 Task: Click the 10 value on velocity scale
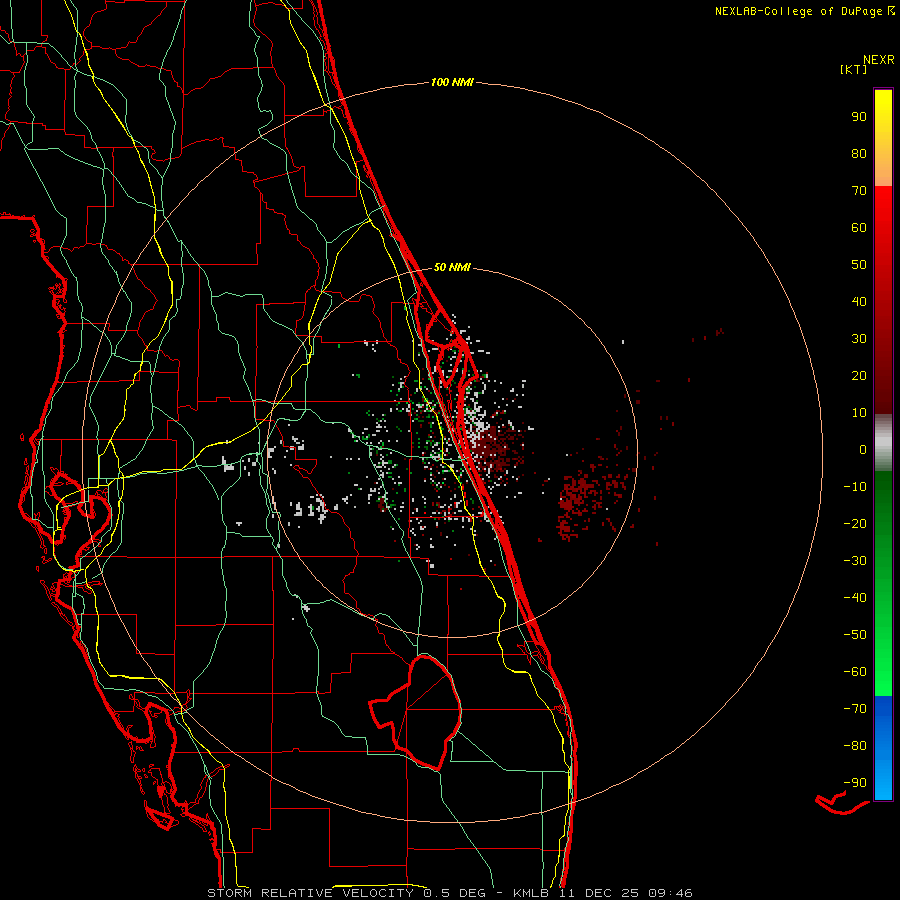859,413
